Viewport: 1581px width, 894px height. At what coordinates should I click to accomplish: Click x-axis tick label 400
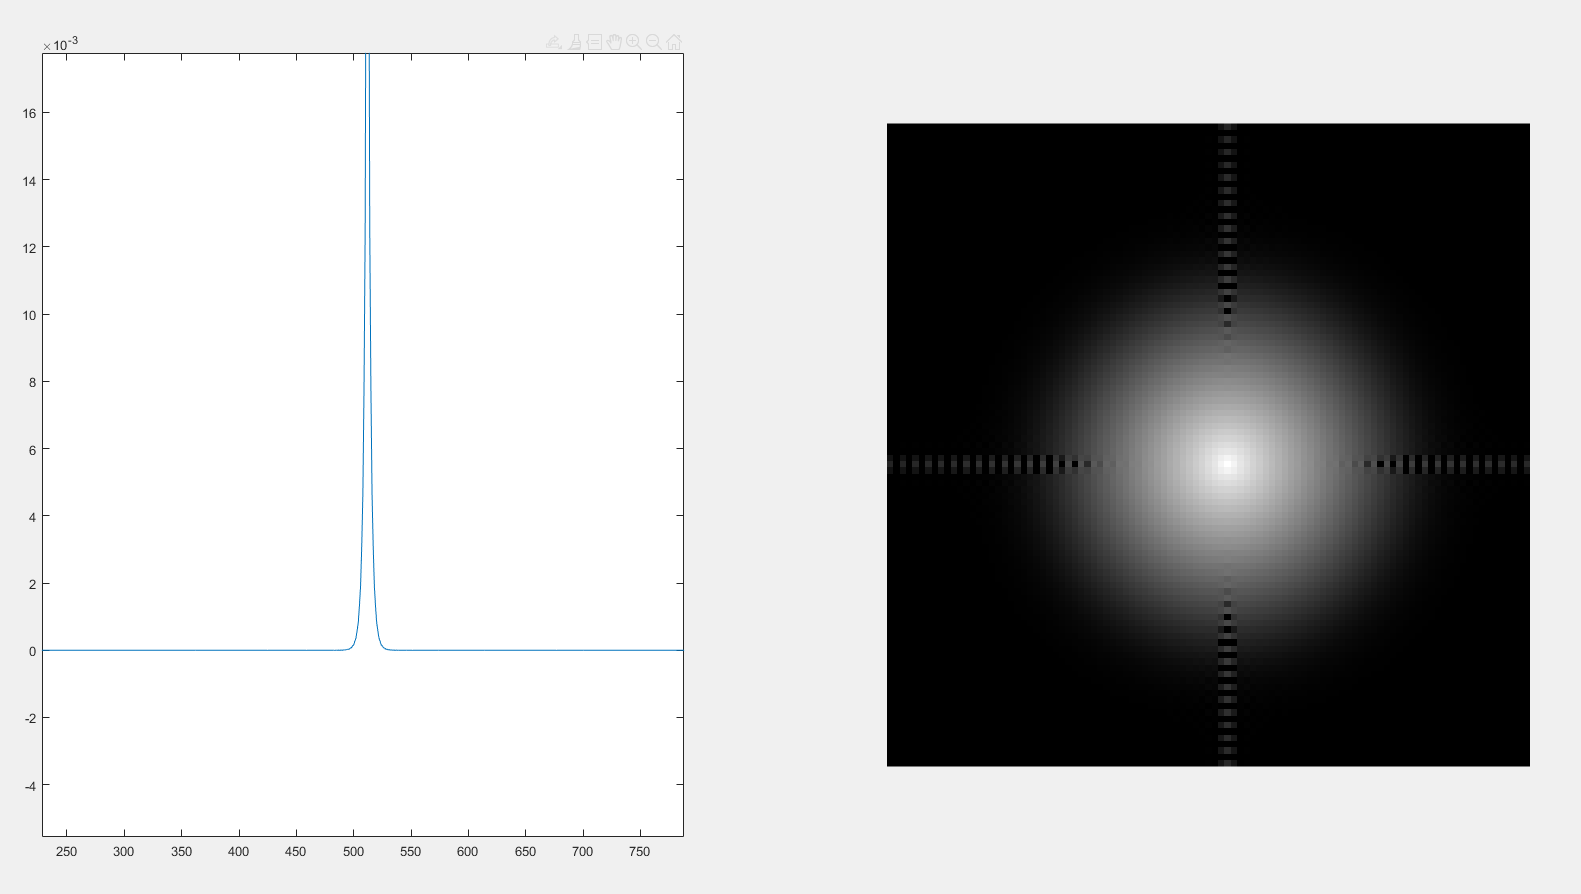click(x=238, y=852)
